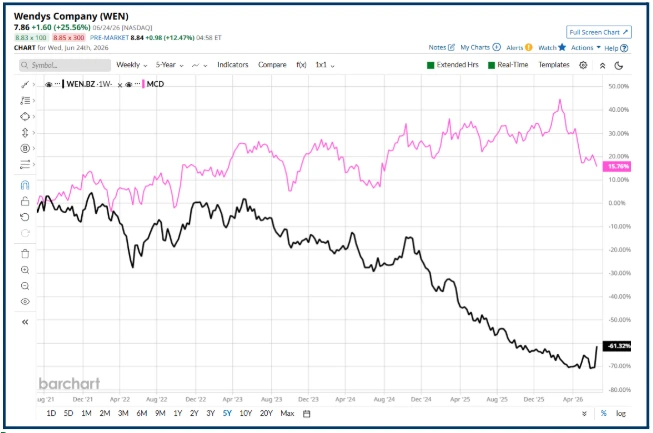Toggle the lock drawings icon
Viewport: 653px width, 433px height.
(25, 202)
